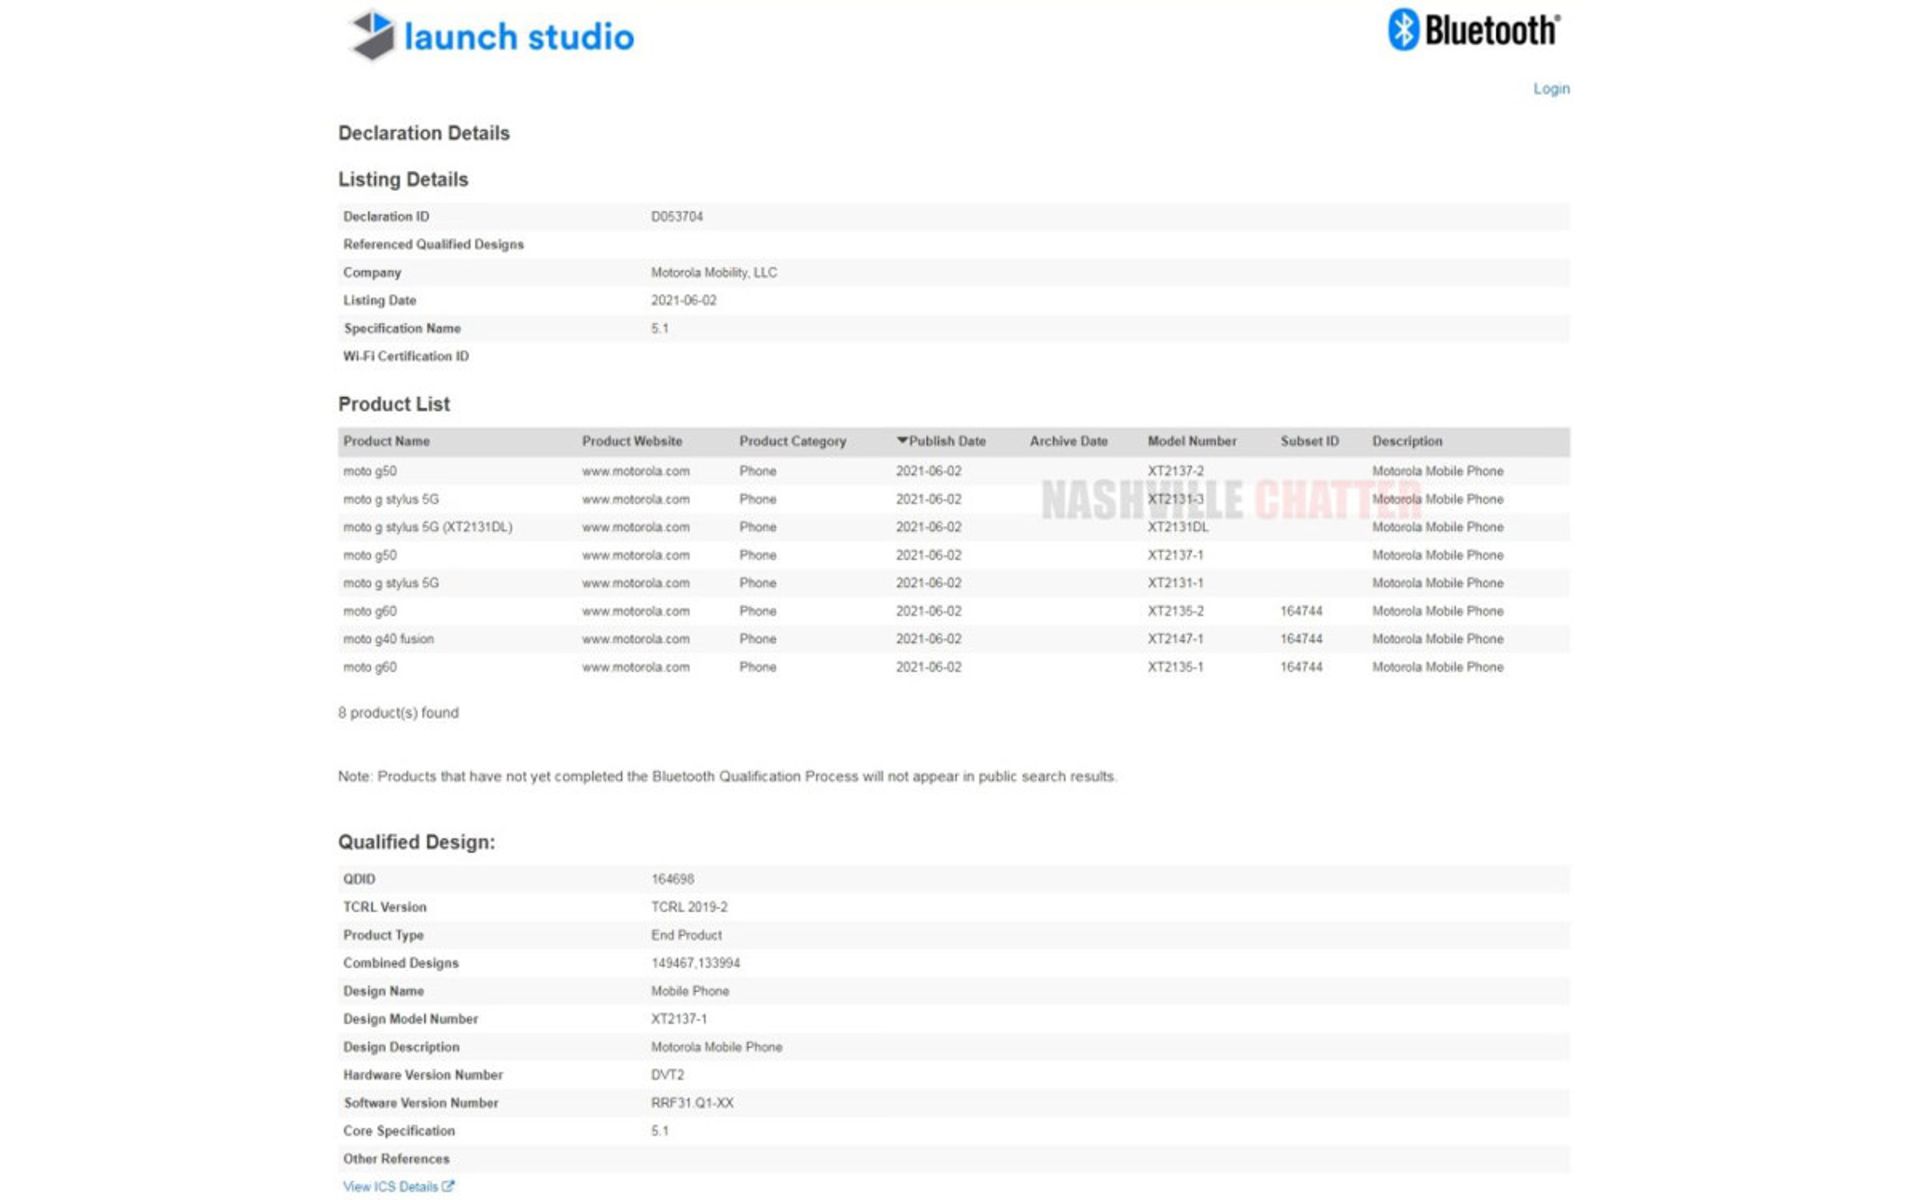Open www.motorola.com in moto g40 fusion row
Screen dimensions: 1920x1200
coord(635,639)
